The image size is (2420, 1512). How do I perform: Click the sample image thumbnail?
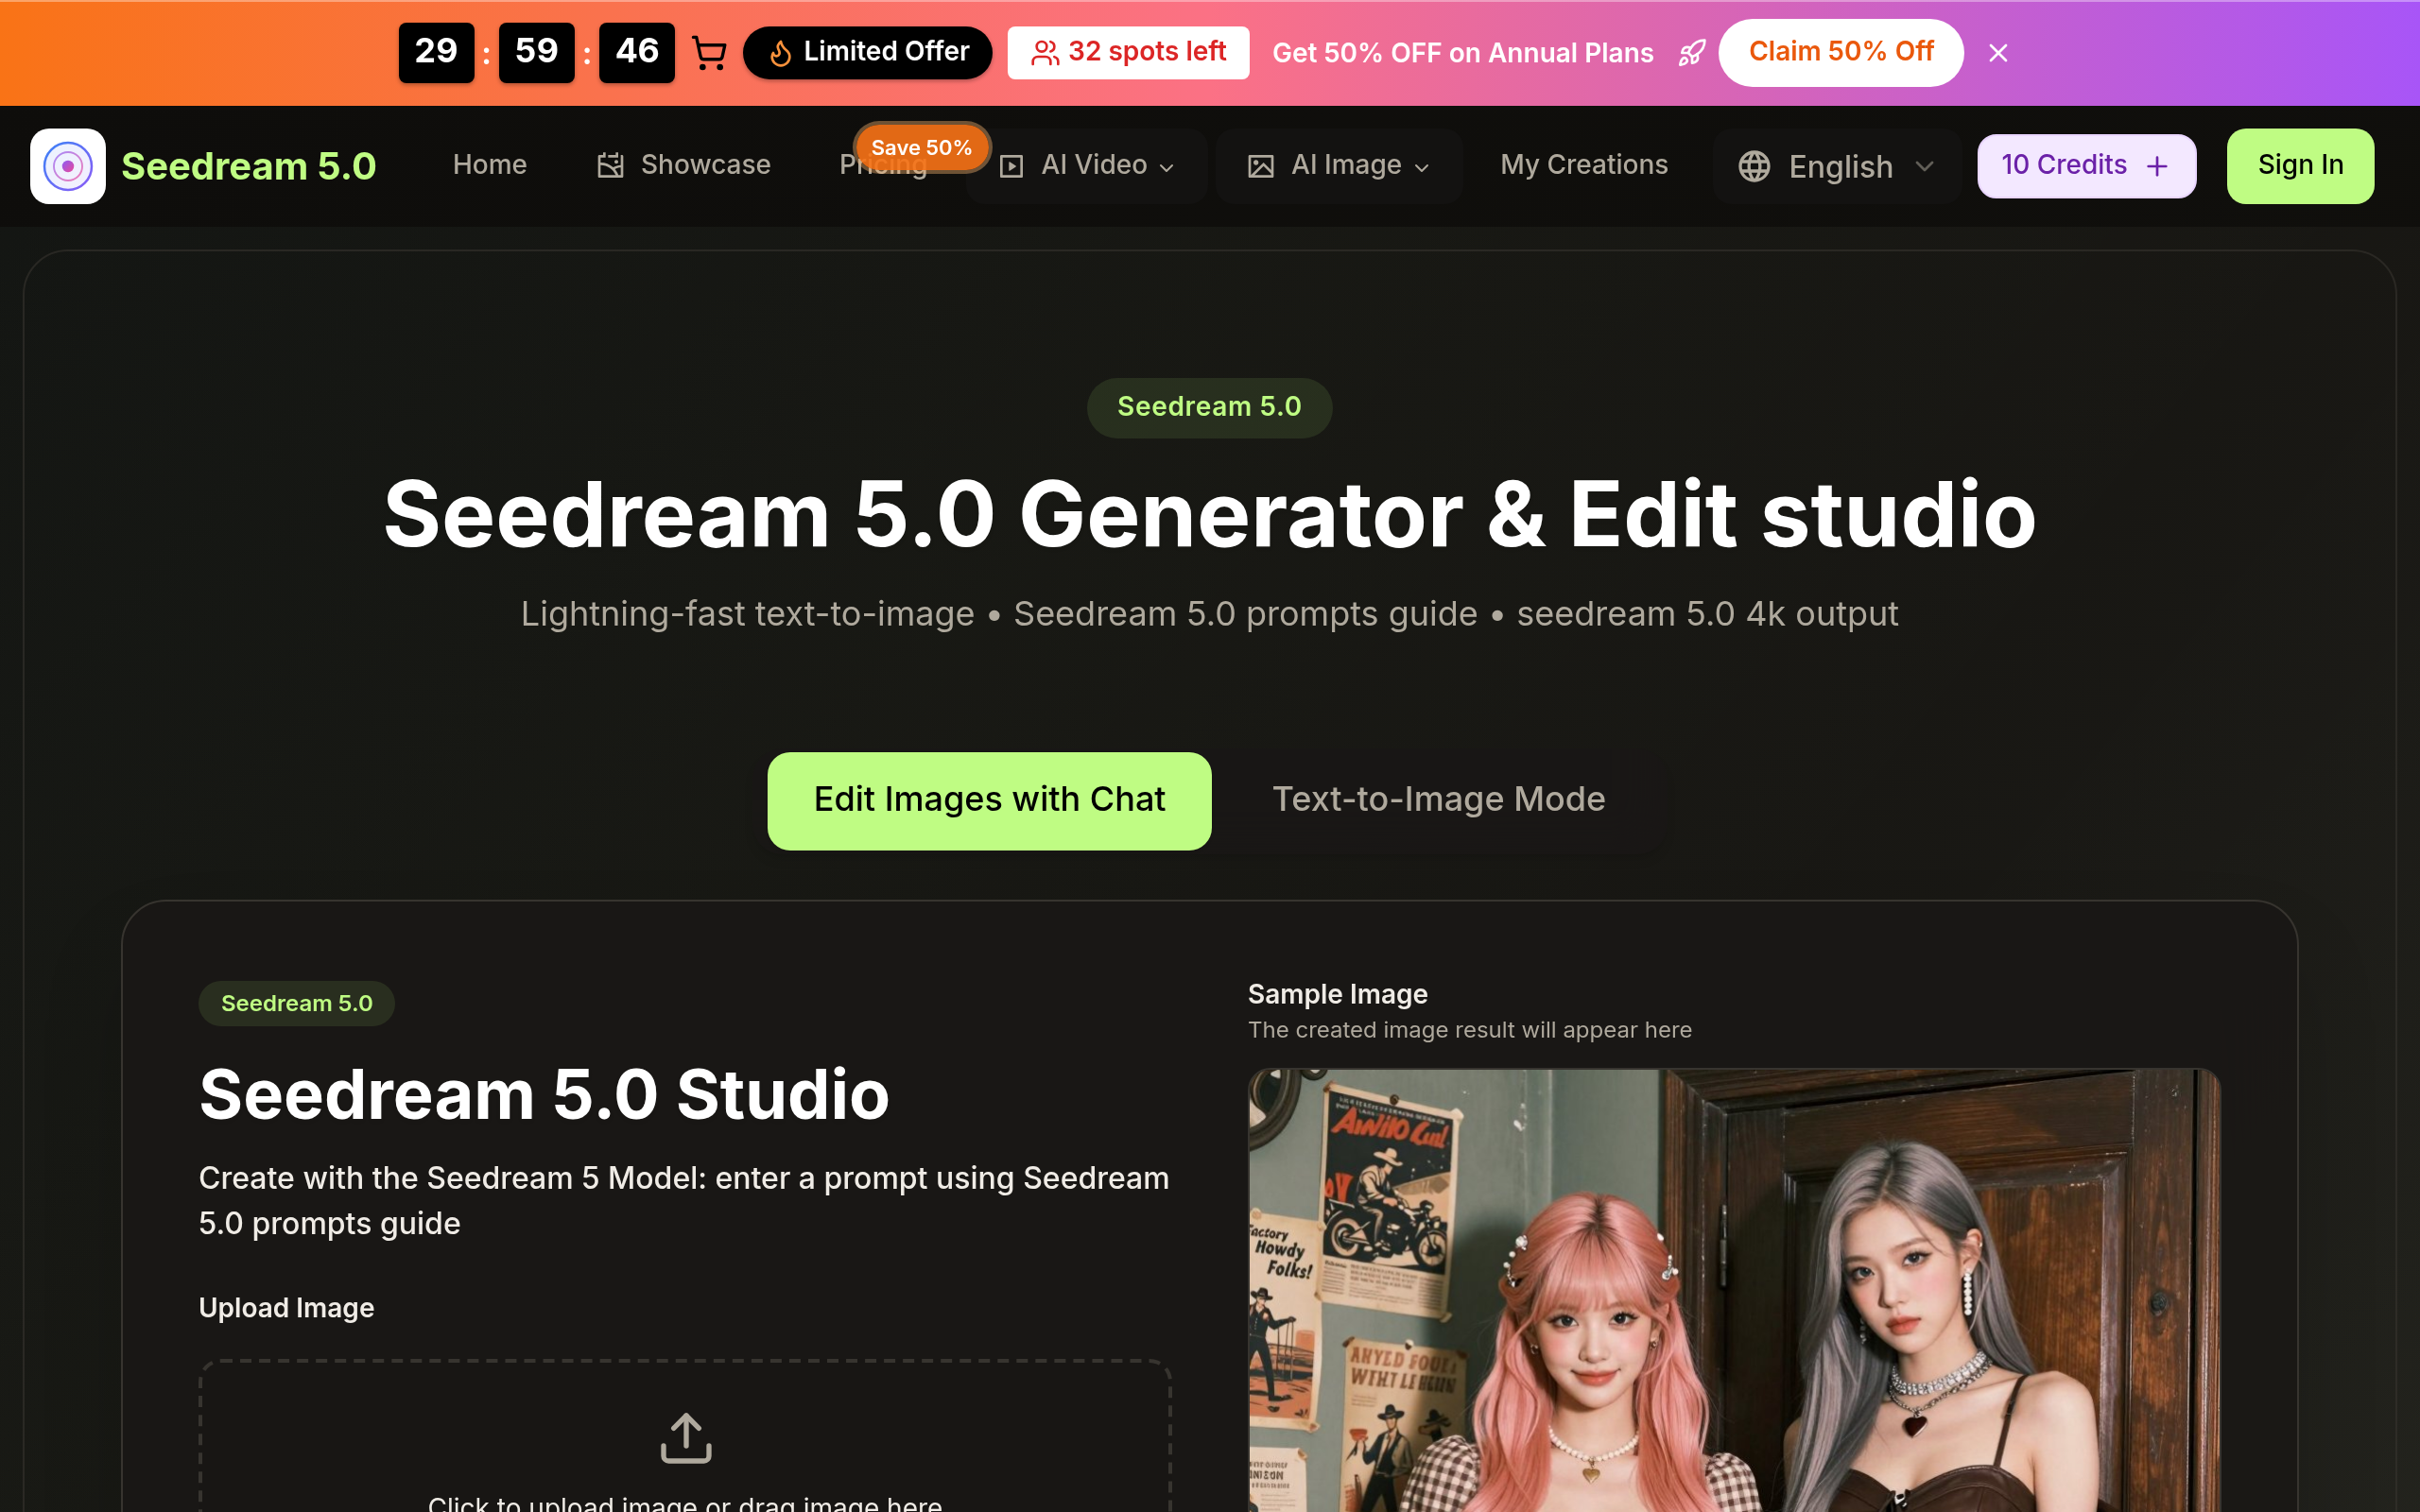1734,1290
